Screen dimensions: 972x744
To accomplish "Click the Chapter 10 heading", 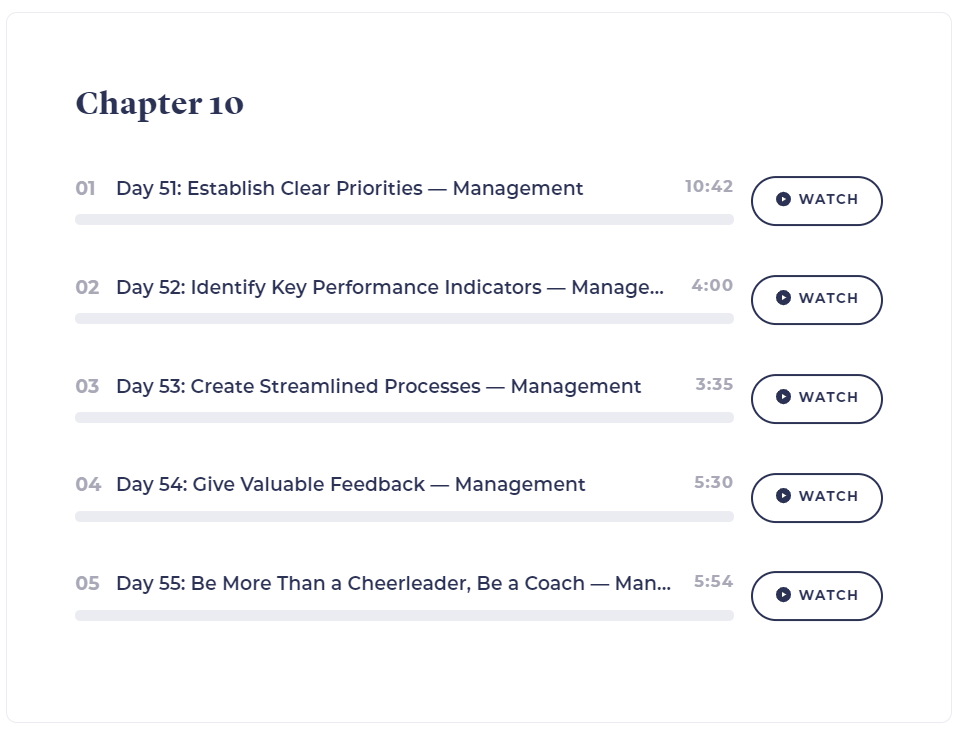I will [x=160, y=104].
